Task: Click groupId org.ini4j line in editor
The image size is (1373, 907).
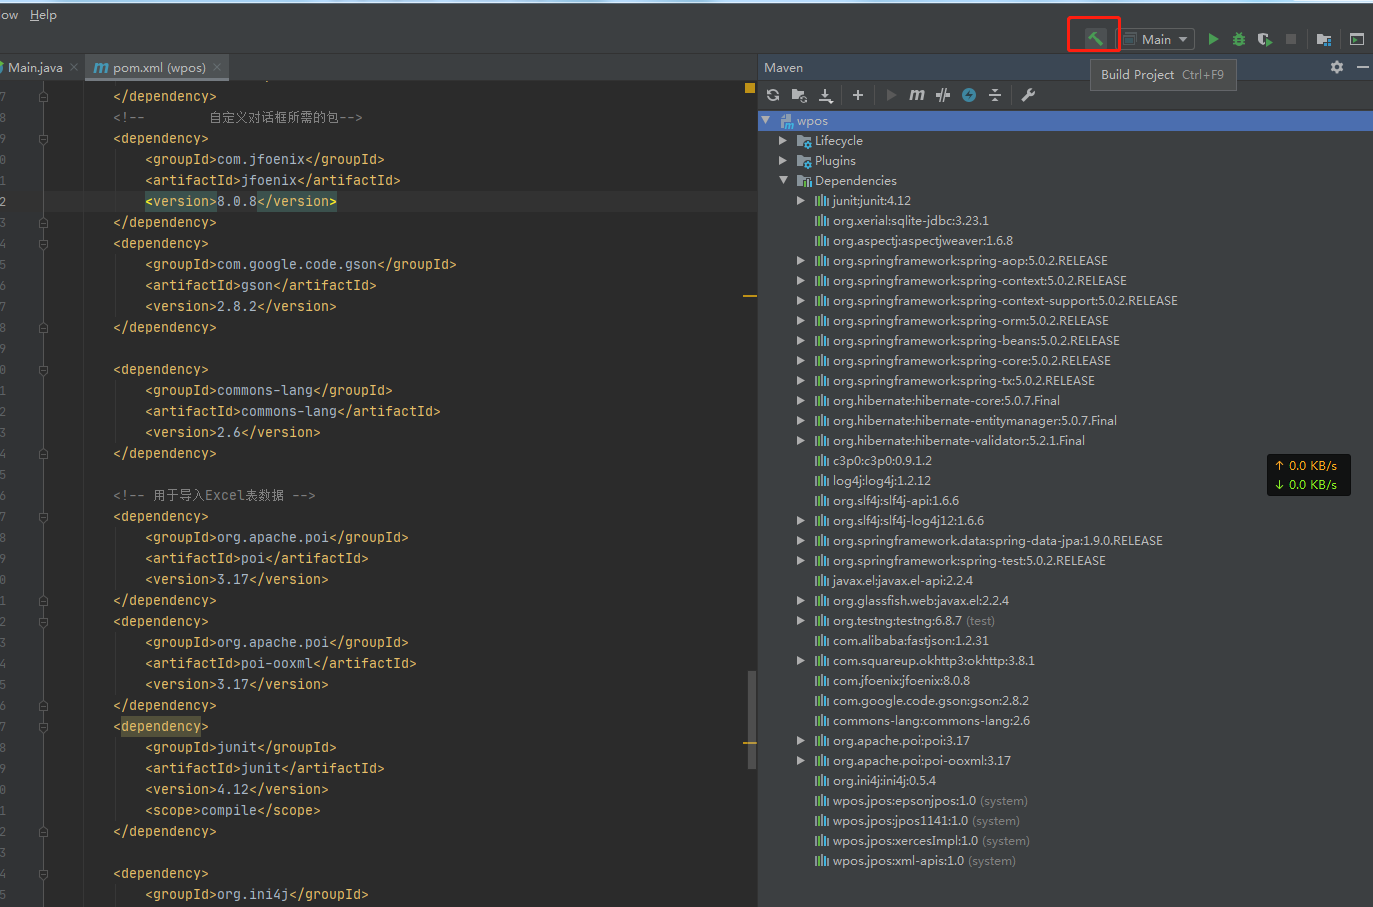Action: coord(257,894)
